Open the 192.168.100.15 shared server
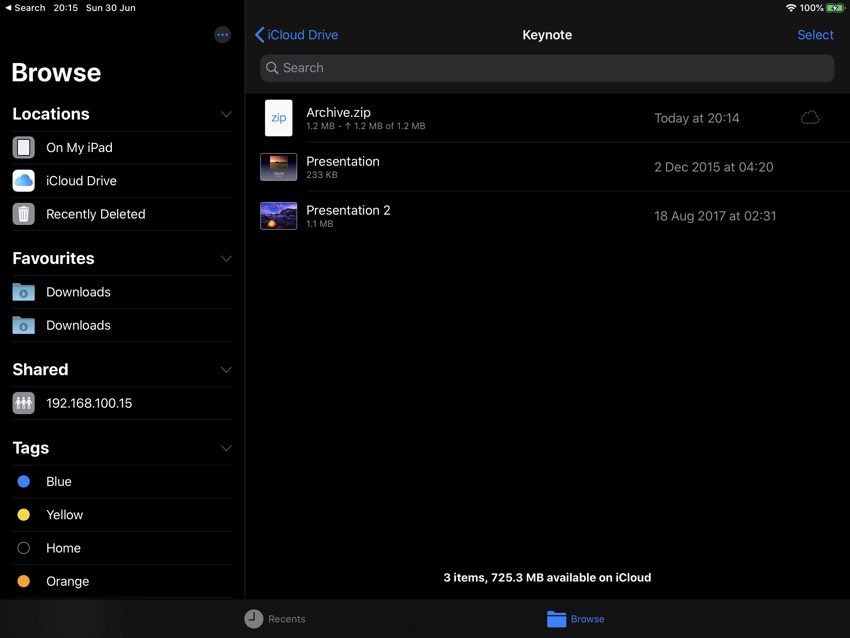The height and width of the screenshot is (638, 850). (x=122, y=403)
